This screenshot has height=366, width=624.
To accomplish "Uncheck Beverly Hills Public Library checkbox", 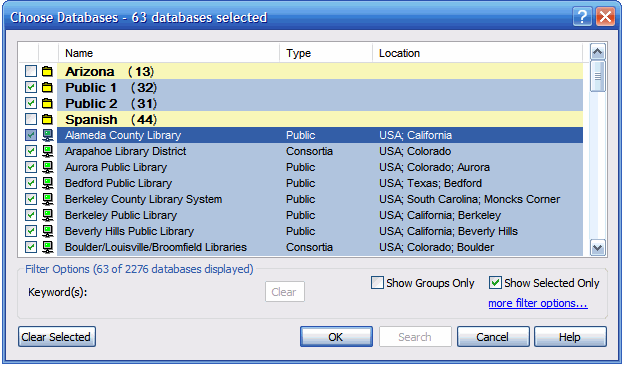I will [31, 231].
